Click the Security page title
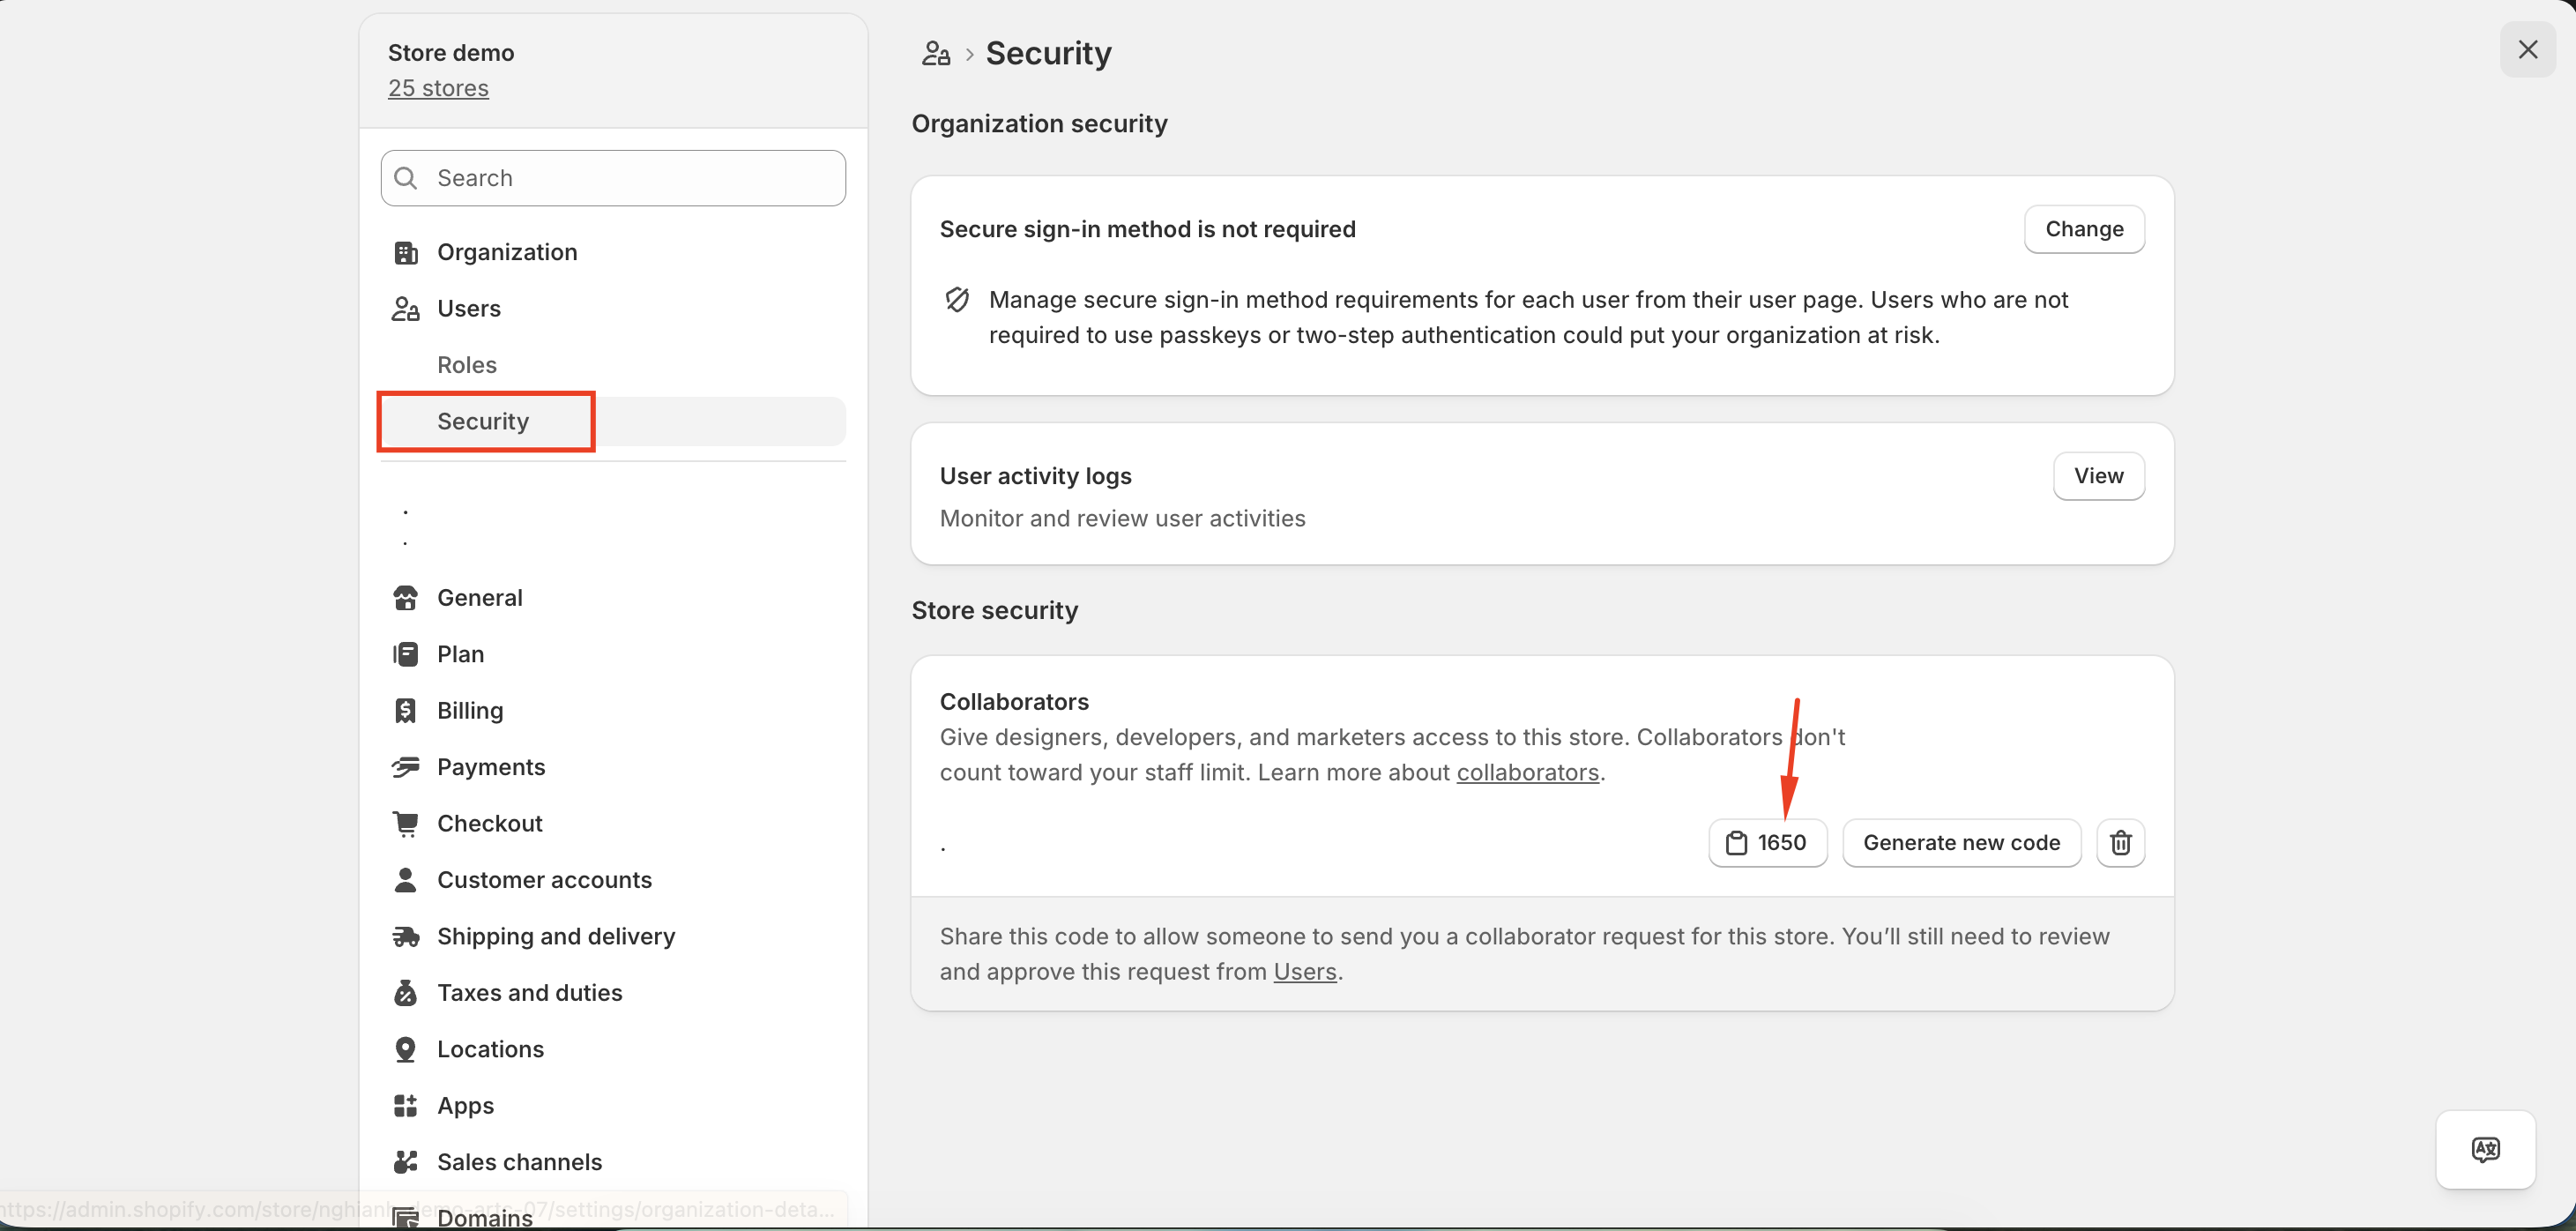2576x1231 pixels. (x=1048, y=53)
